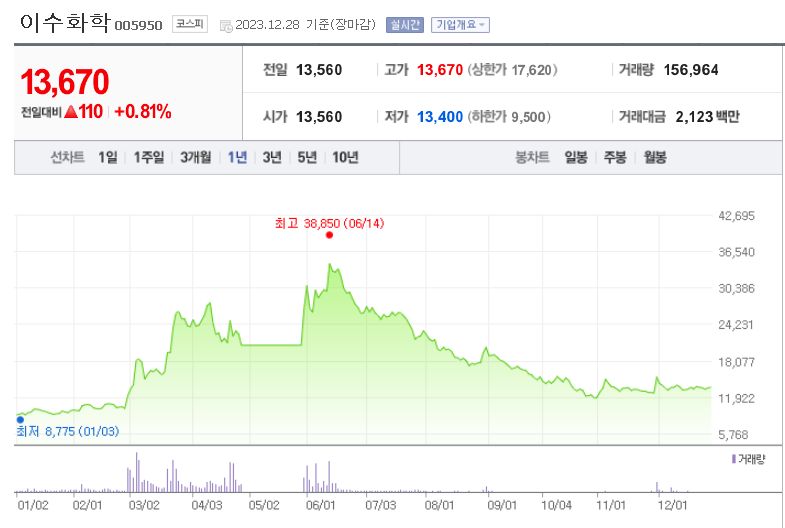Click the 최고 38,850 (06/14) label
This screenshot has width=785, height=528.
[x=329, y=223]
